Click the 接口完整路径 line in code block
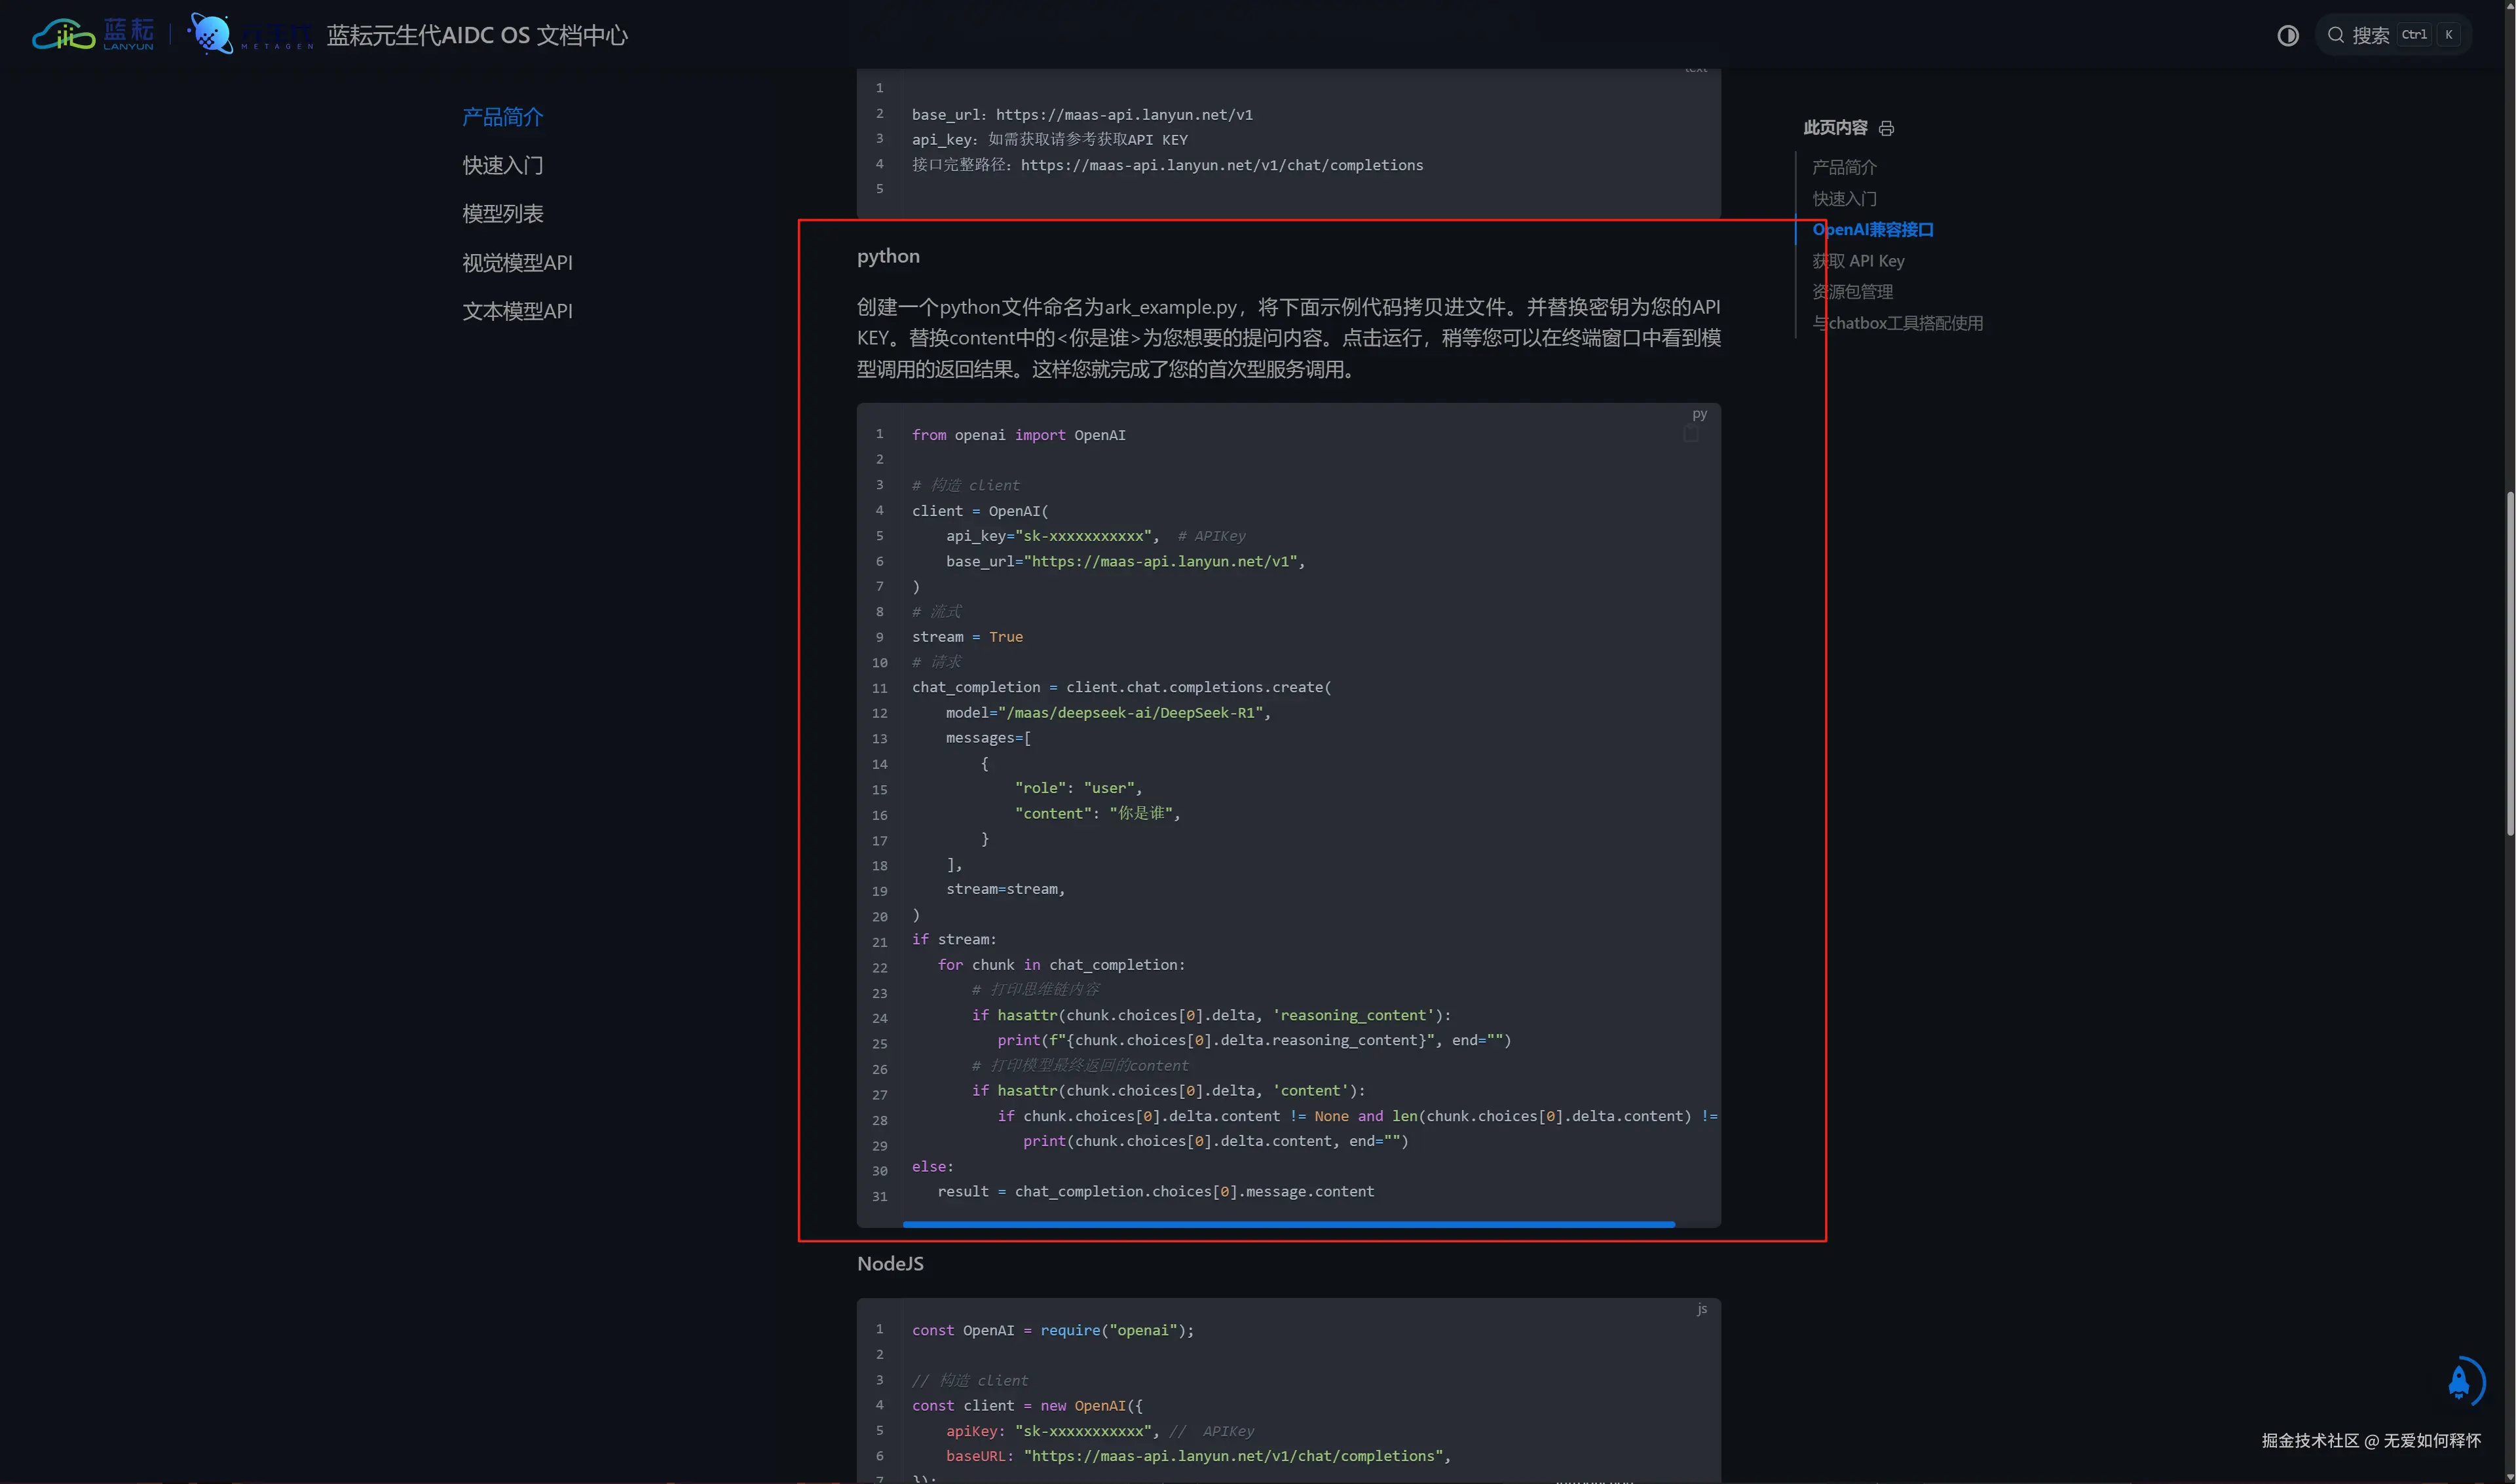Image resolution: width=2516 pixels, height=1484 pixels. pos(1167,165)
